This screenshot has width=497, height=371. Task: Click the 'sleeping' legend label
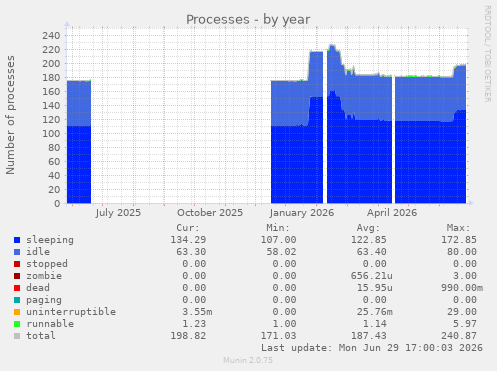pos(50,240)
